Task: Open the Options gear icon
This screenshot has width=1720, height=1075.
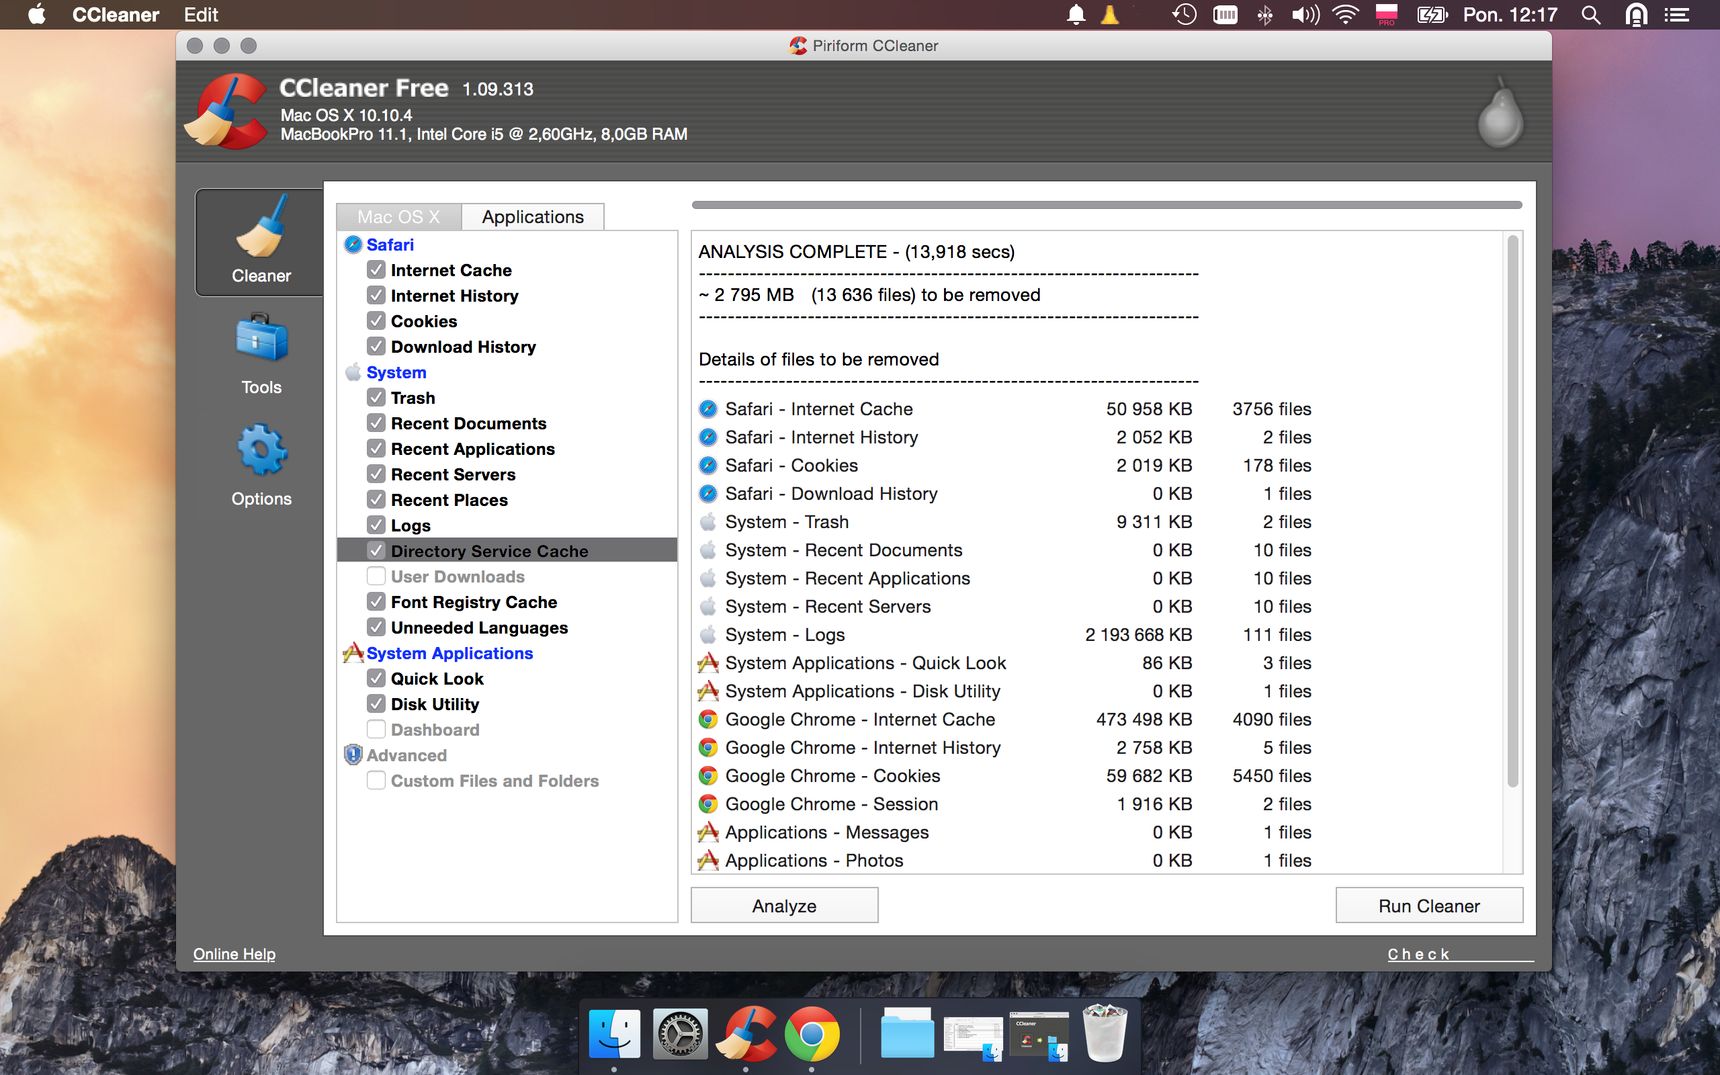Action: point(261,450)
